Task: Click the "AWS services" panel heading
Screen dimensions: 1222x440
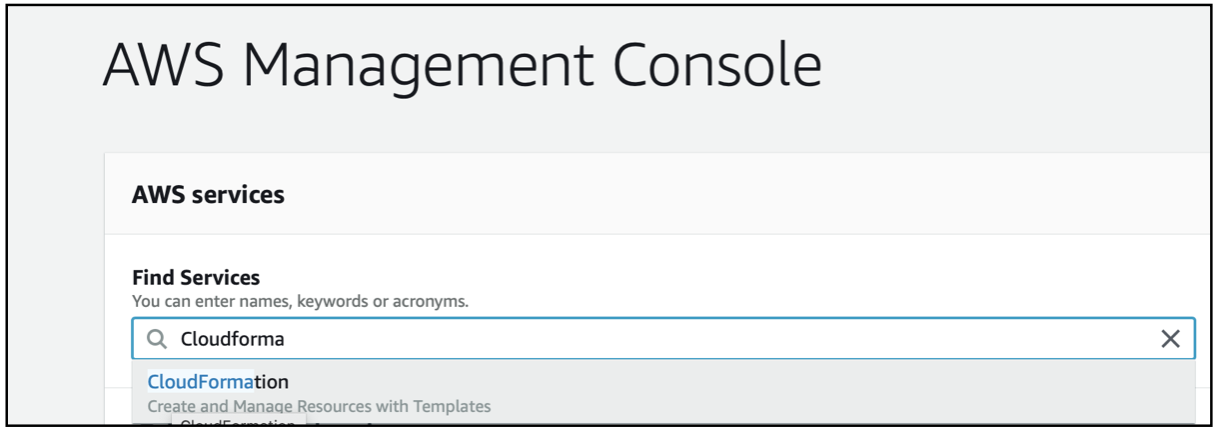Action: tap(208, 195)
